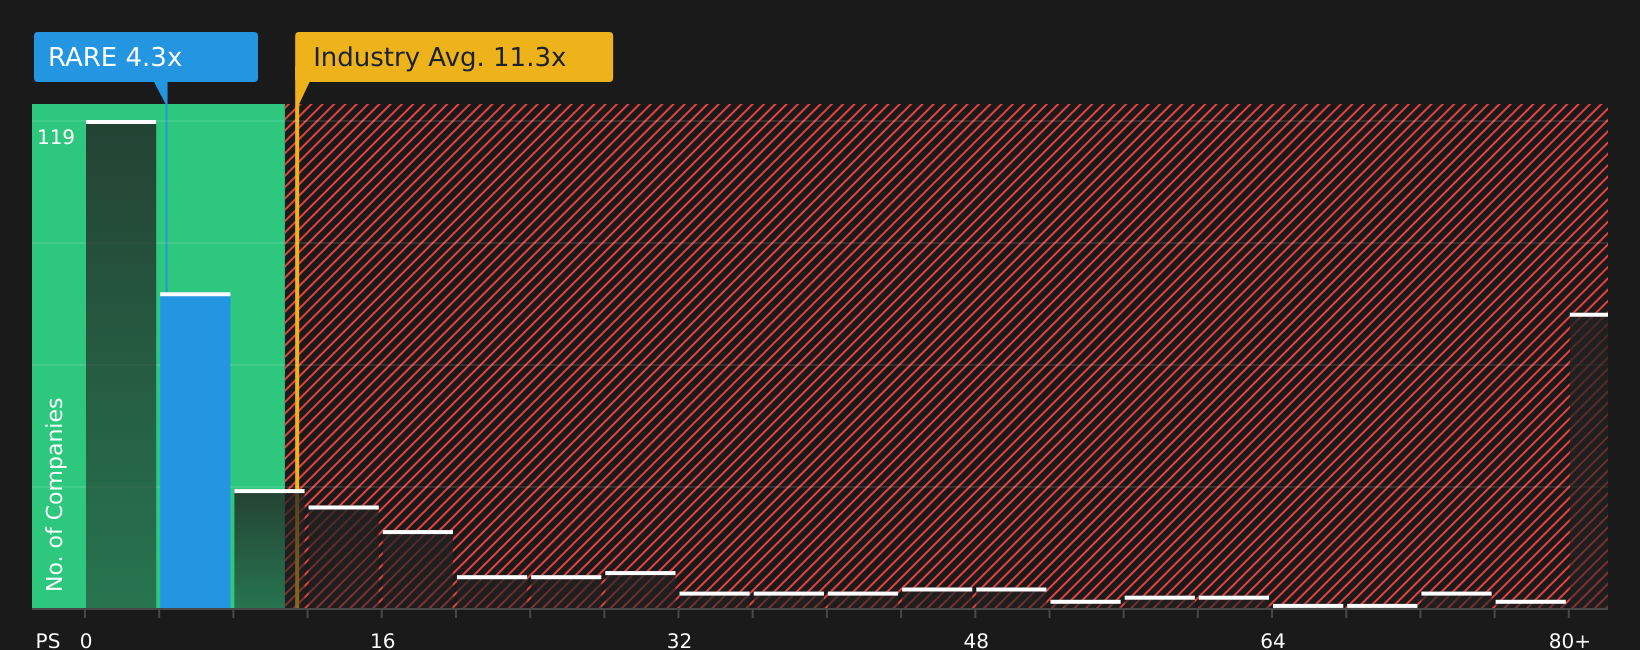The height and width of the screenshot is (650, 1640).
Task: Click the 32 axis tick label
Action: [x=679, y=641]
